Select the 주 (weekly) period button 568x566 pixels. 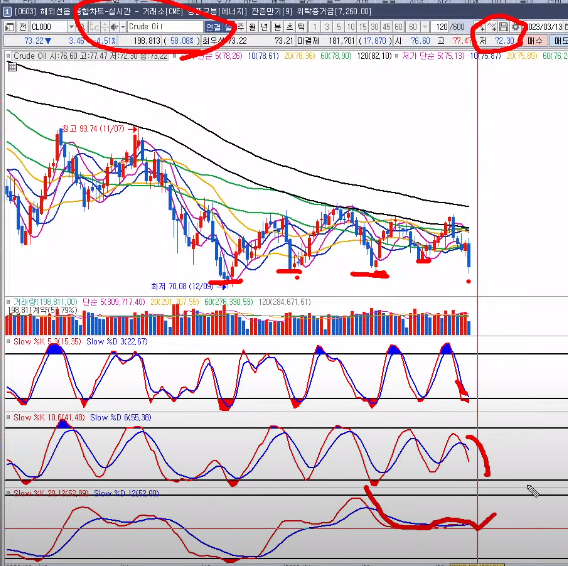[x=241, y=27]
